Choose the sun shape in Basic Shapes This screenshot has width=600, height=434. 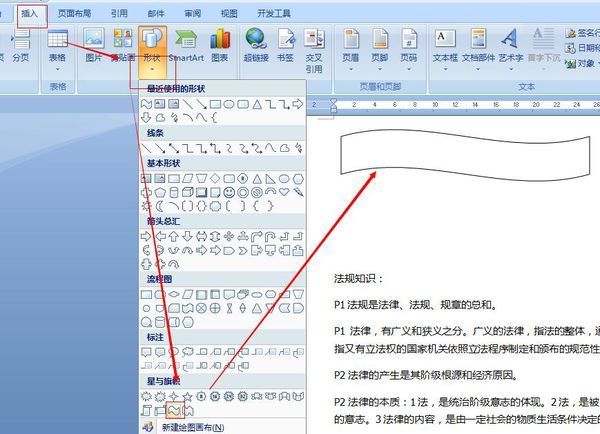pyautogui.click(x=146, y=206)
